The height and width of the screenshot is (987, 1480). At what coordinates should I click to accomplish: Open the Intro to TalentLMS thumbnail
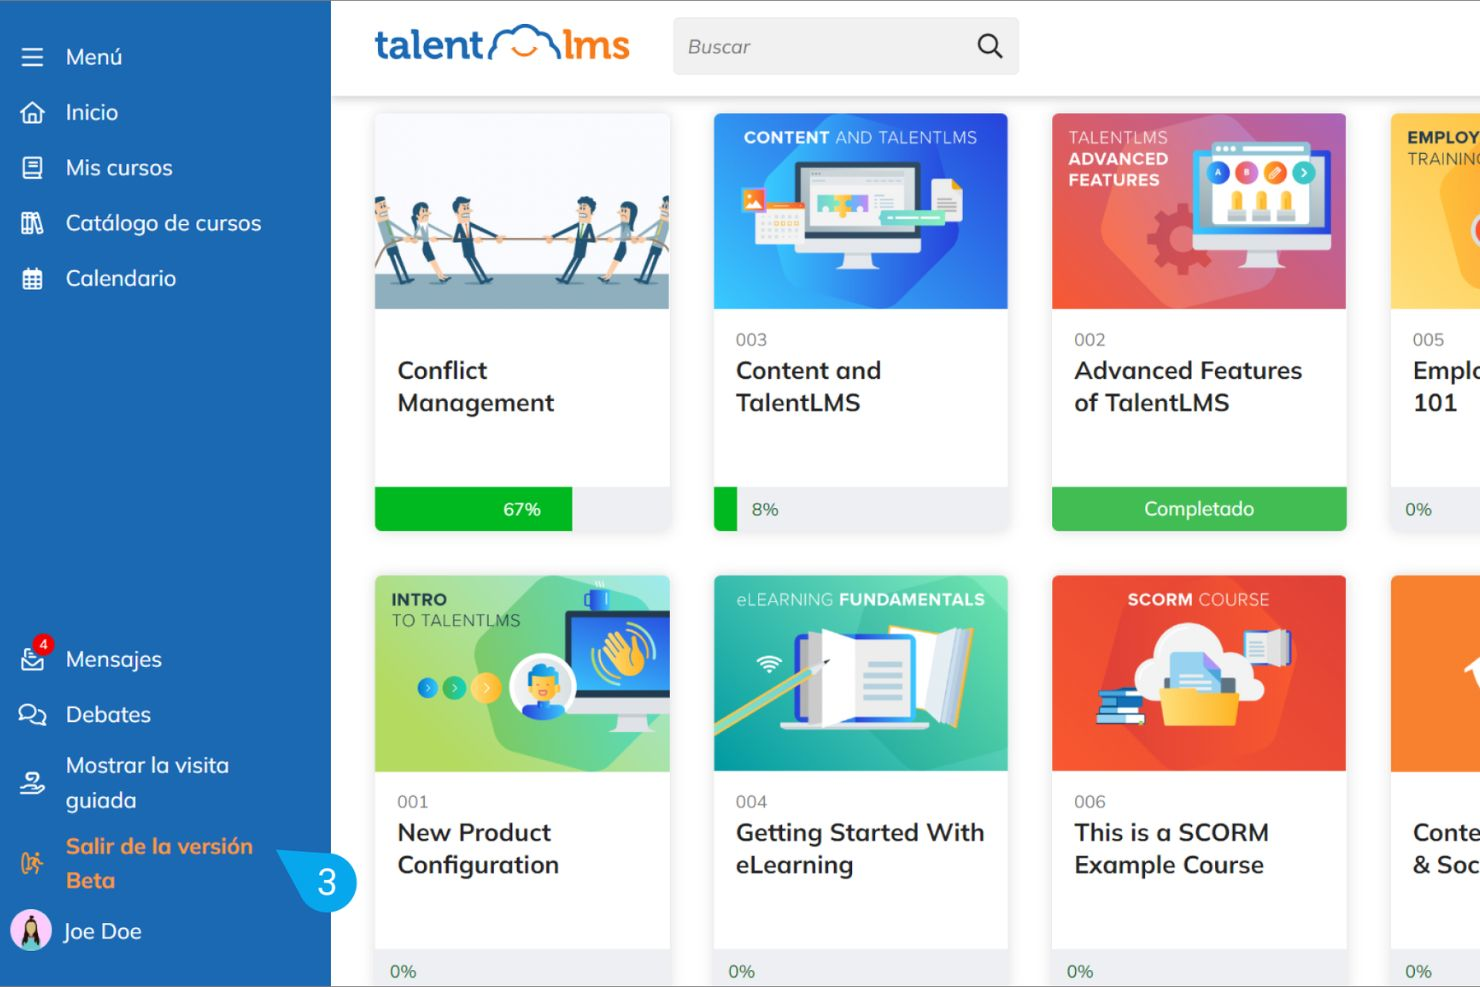[x=522, y=673]
